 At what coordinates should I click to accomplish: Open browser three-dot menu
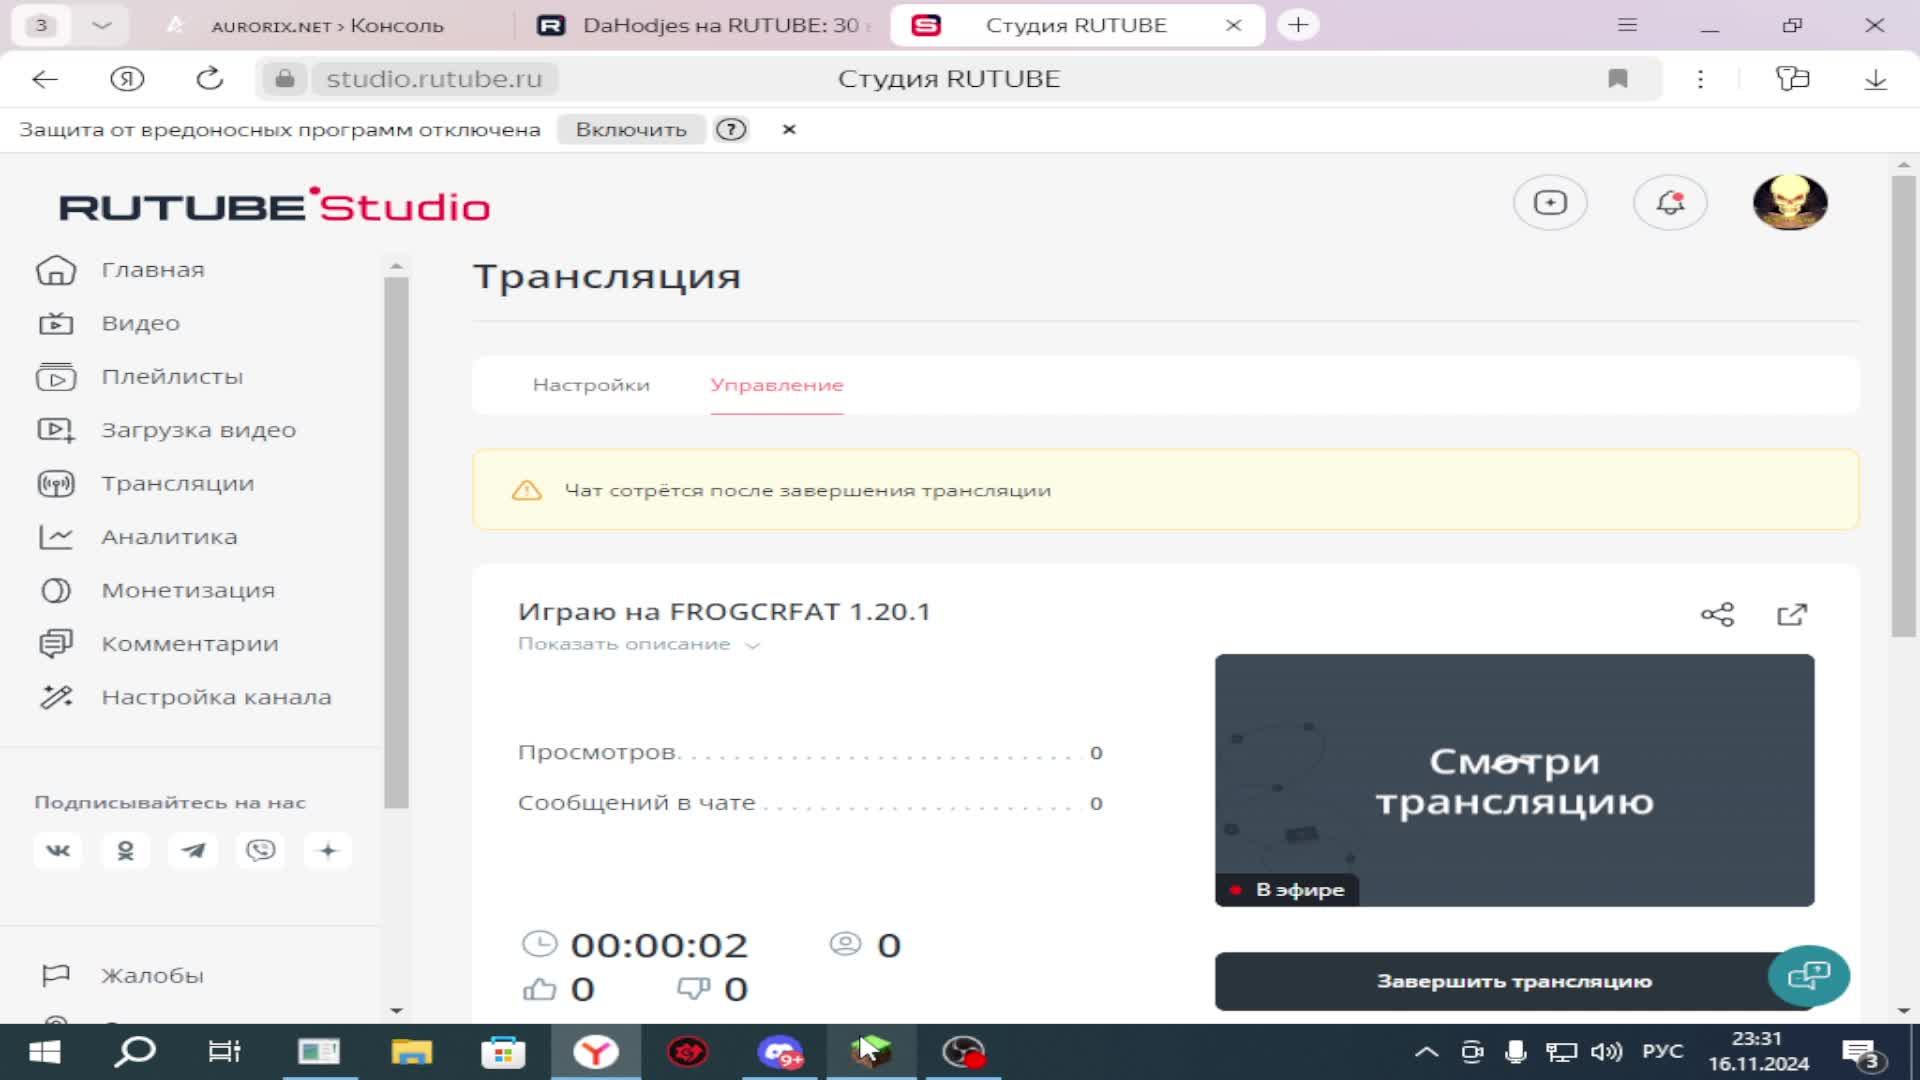point(1700,79)
